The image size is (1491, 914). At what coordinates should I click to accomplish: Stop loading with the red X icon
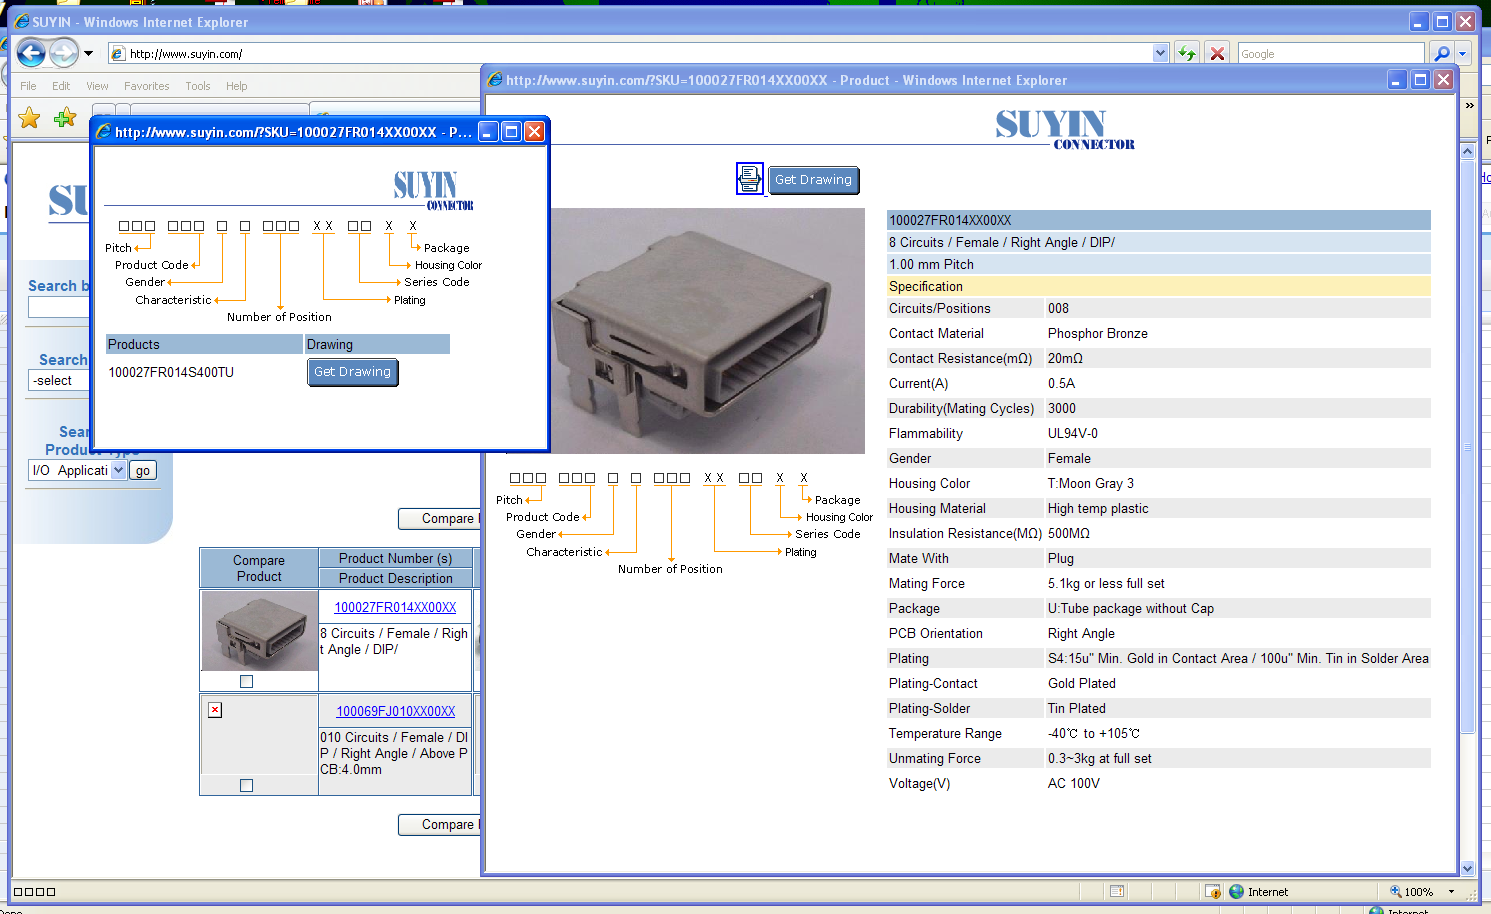point(1217,54)
